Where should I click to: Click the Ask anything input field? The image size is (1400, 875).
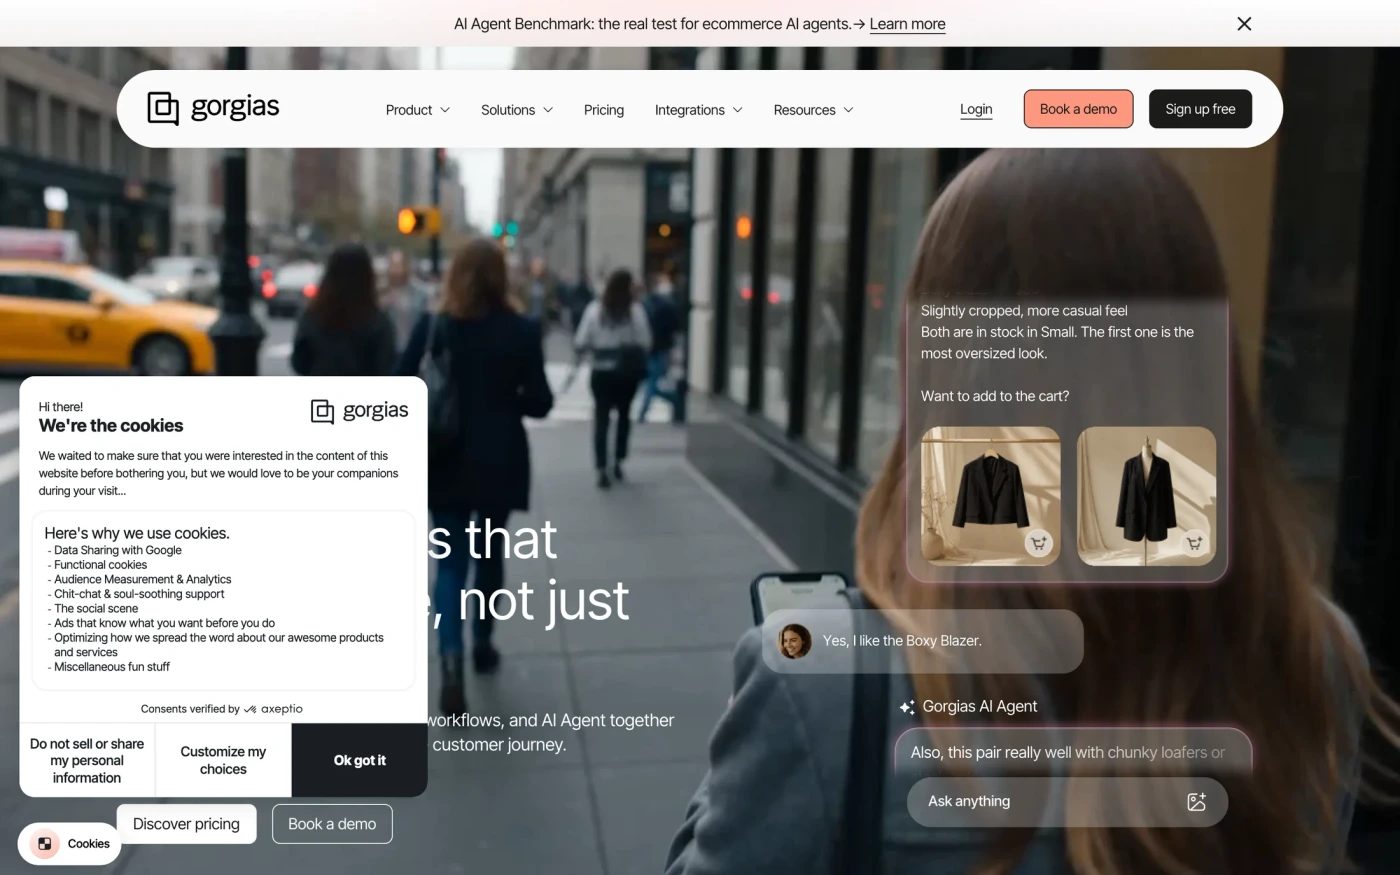1067,801
